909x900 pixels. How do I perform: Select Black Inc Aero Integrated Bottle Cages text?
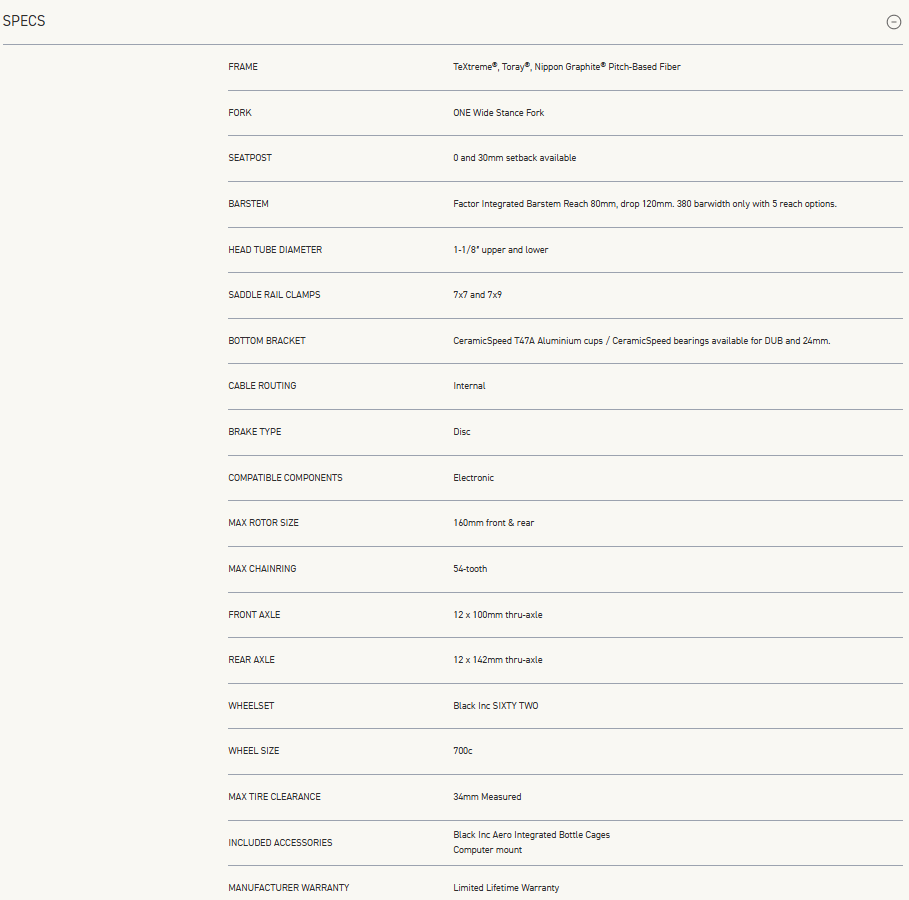point(532,834)
